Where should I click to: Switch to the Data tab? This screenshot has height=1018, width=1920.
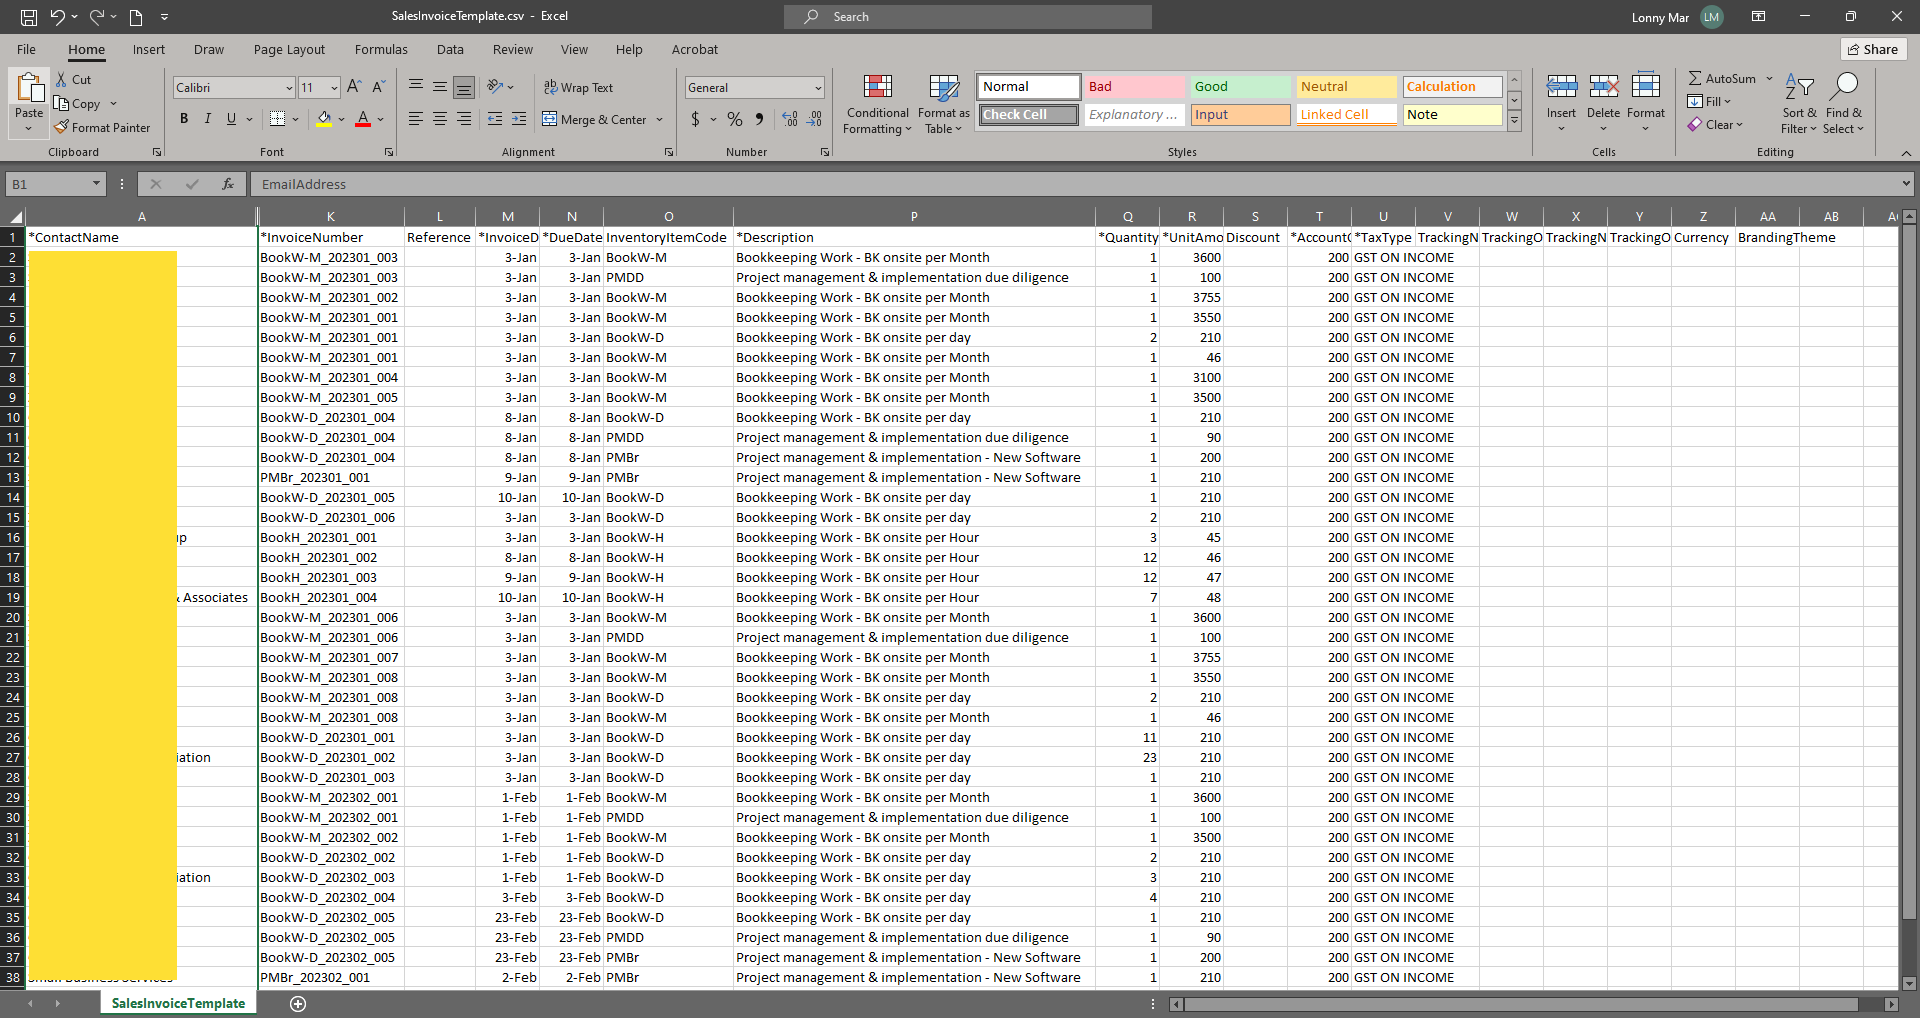tap(450, 50)
